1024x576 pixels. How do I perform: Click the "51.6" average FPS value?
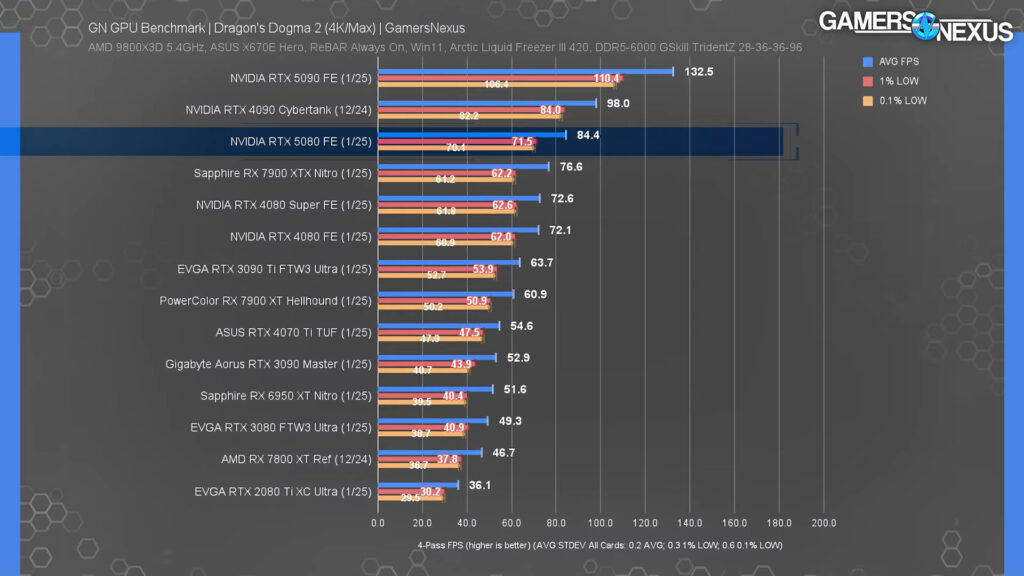(x=515, y=389)
